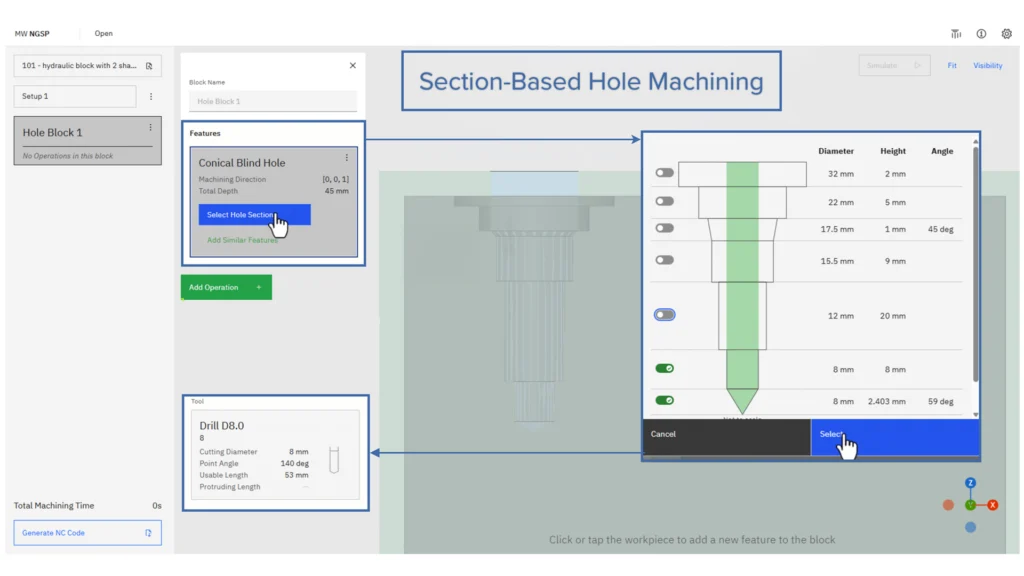The width and height of the screenshot is (1024, 576).
Task: Click Generate NC Code button
Action: point(88,533)
